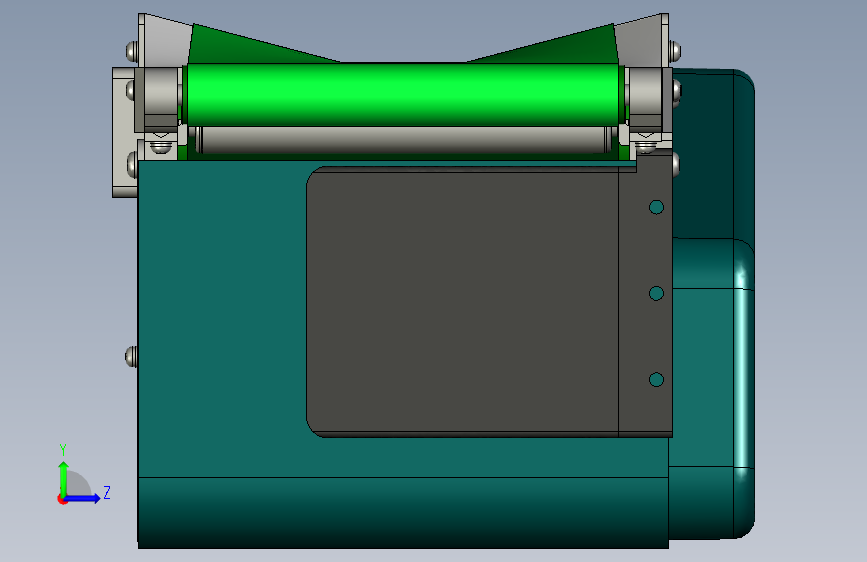Select the left gray bearing block holding roller

[x=161, y=100]
